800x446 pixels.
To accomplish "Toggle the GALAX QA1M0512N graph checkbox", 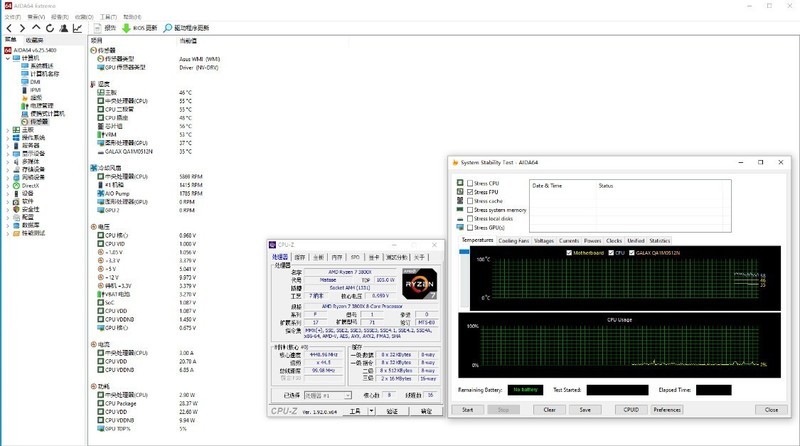I will pyautogui.click(x=632, y=253).
